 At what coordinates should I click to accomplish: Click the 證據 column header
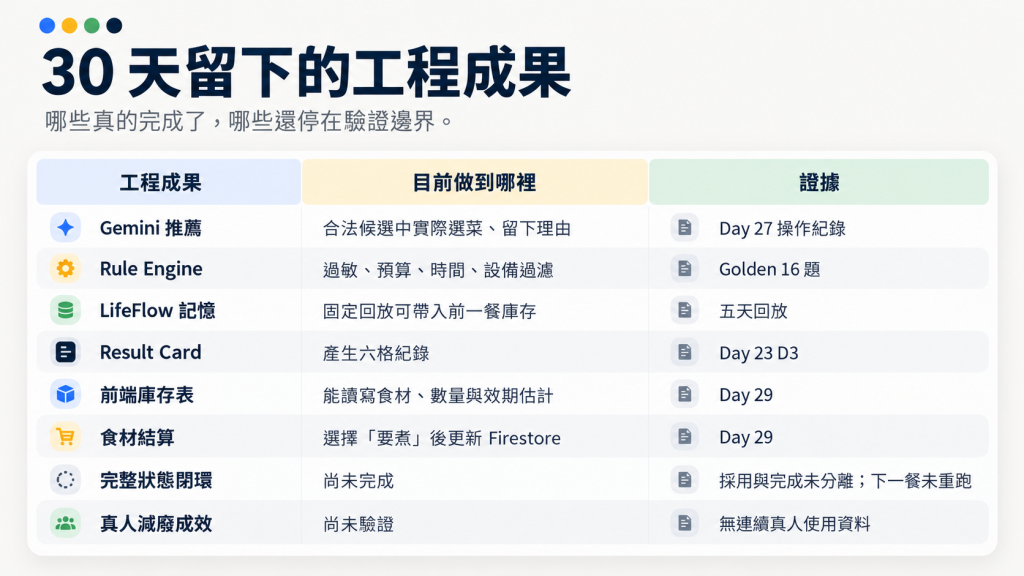[x=819, y=182]
